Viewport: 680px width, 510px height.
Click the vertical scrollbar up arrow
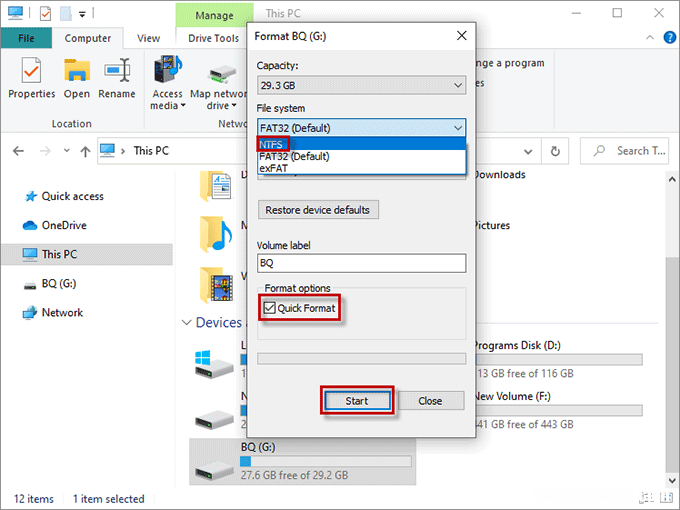pos(672,179)
